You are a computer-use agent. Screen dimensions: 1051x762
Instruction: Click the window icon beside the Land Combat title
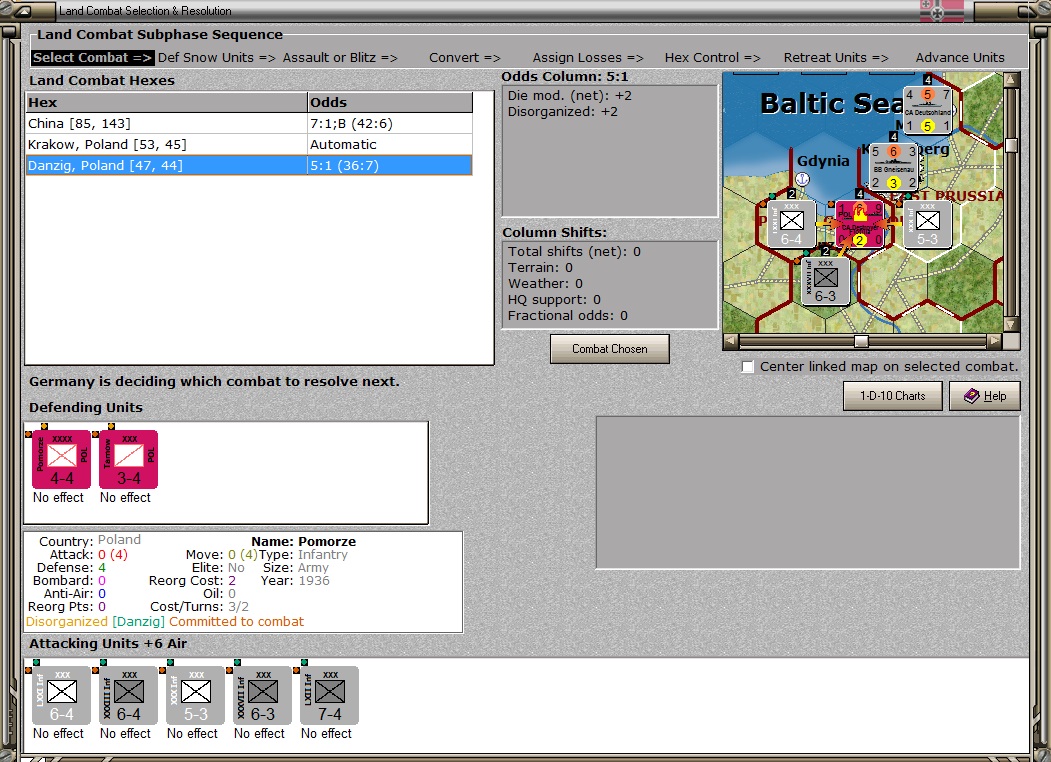tap(21, 11)
